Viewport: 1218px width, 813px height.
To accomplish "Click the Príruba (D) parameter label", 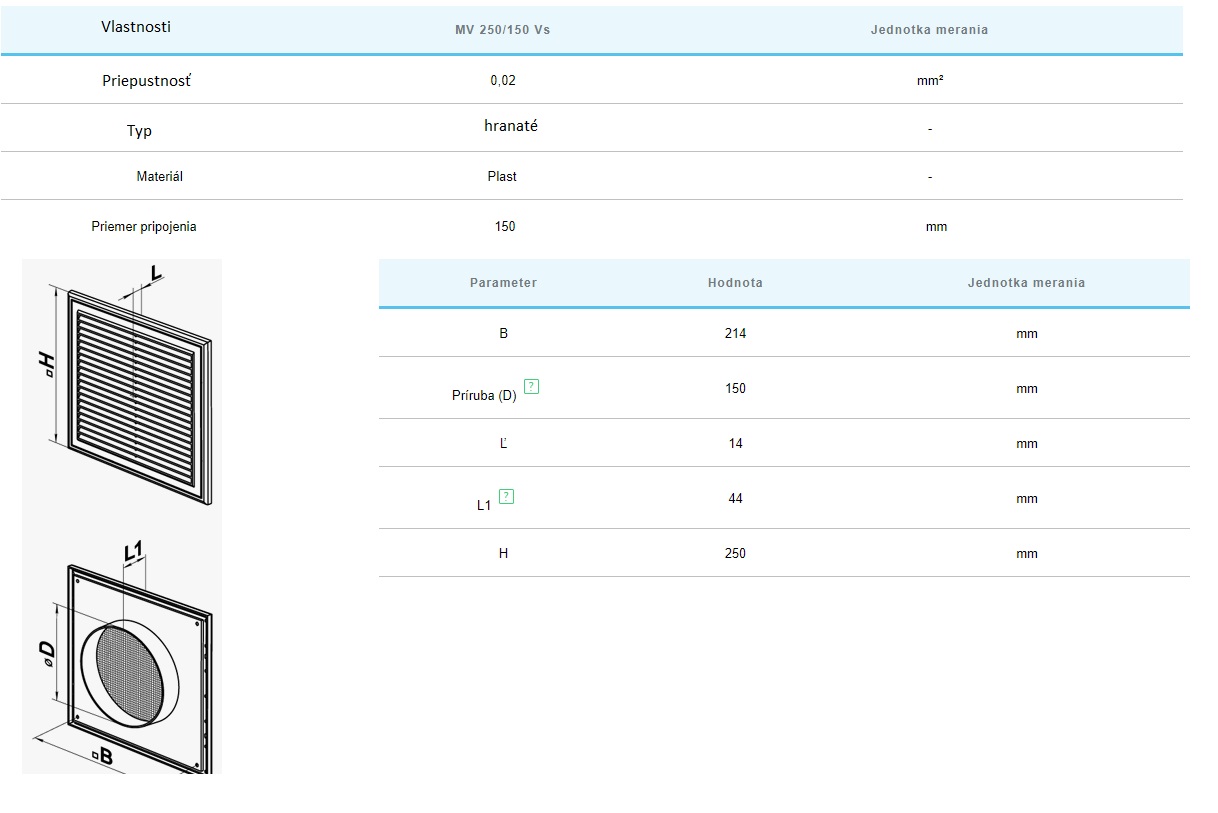I will pos(484,395).
